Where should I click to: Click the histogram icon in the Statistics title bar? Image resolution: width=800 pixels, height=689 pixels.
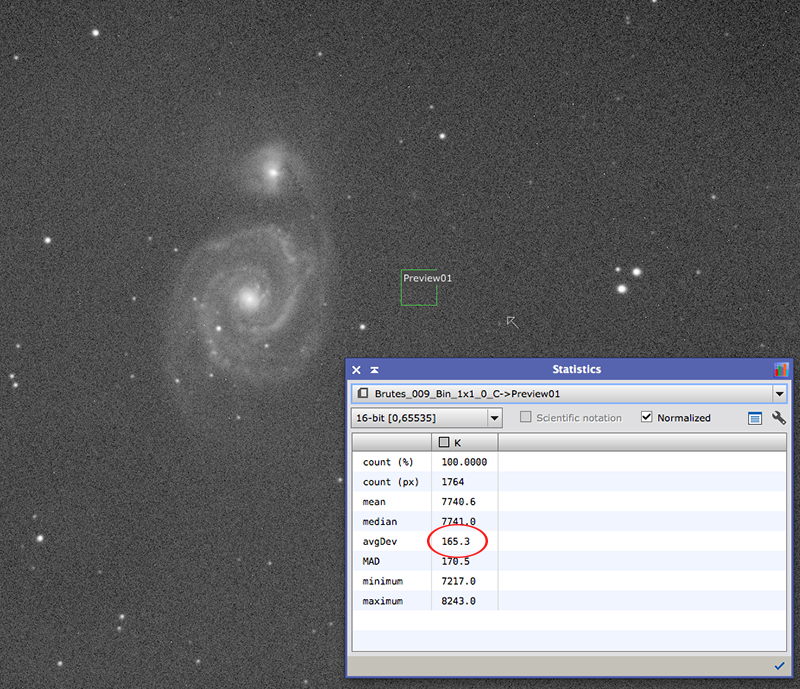tap(781, 370)
